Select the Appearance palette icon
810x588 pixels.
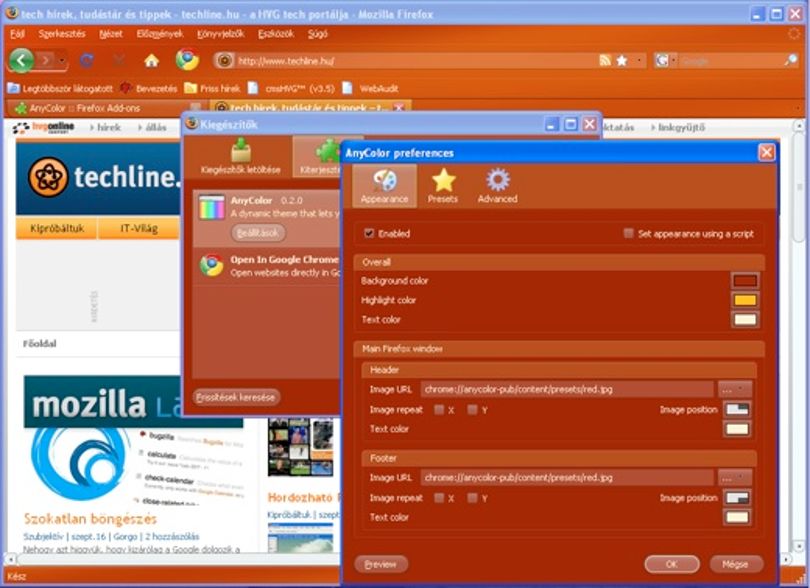click(384, 181)
